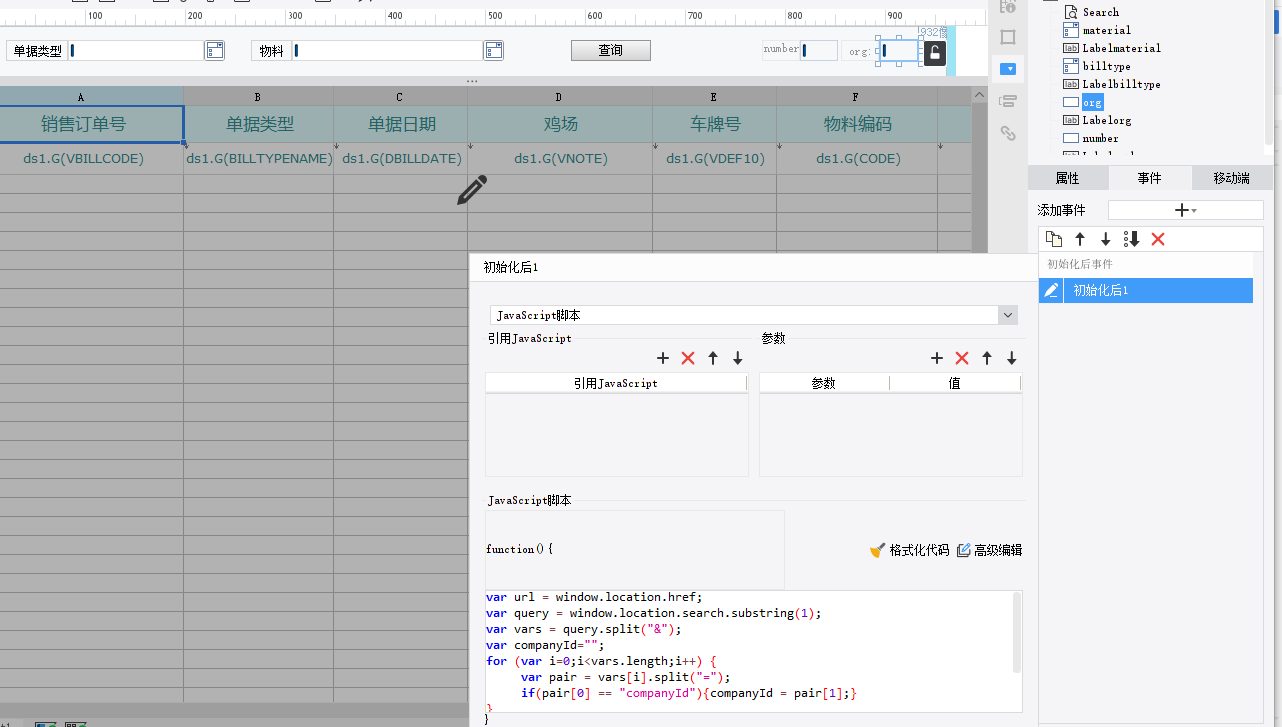
Task: Click the copy event icon in events toolbar
Action: coord(1054,239)
